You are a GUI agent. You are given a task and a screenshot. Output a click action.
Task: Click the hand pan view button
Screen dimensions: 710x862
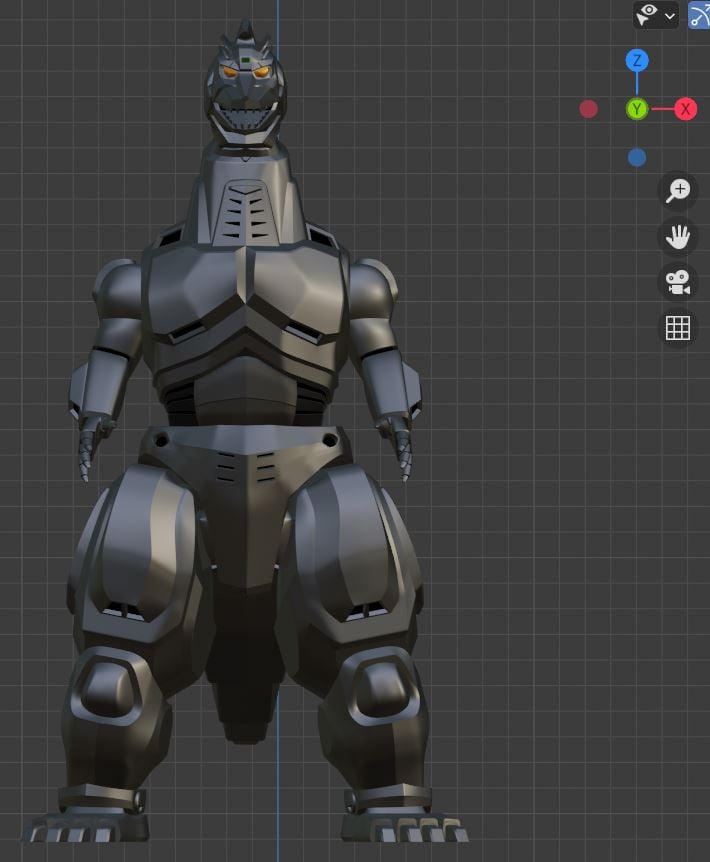tap(678, 237)
